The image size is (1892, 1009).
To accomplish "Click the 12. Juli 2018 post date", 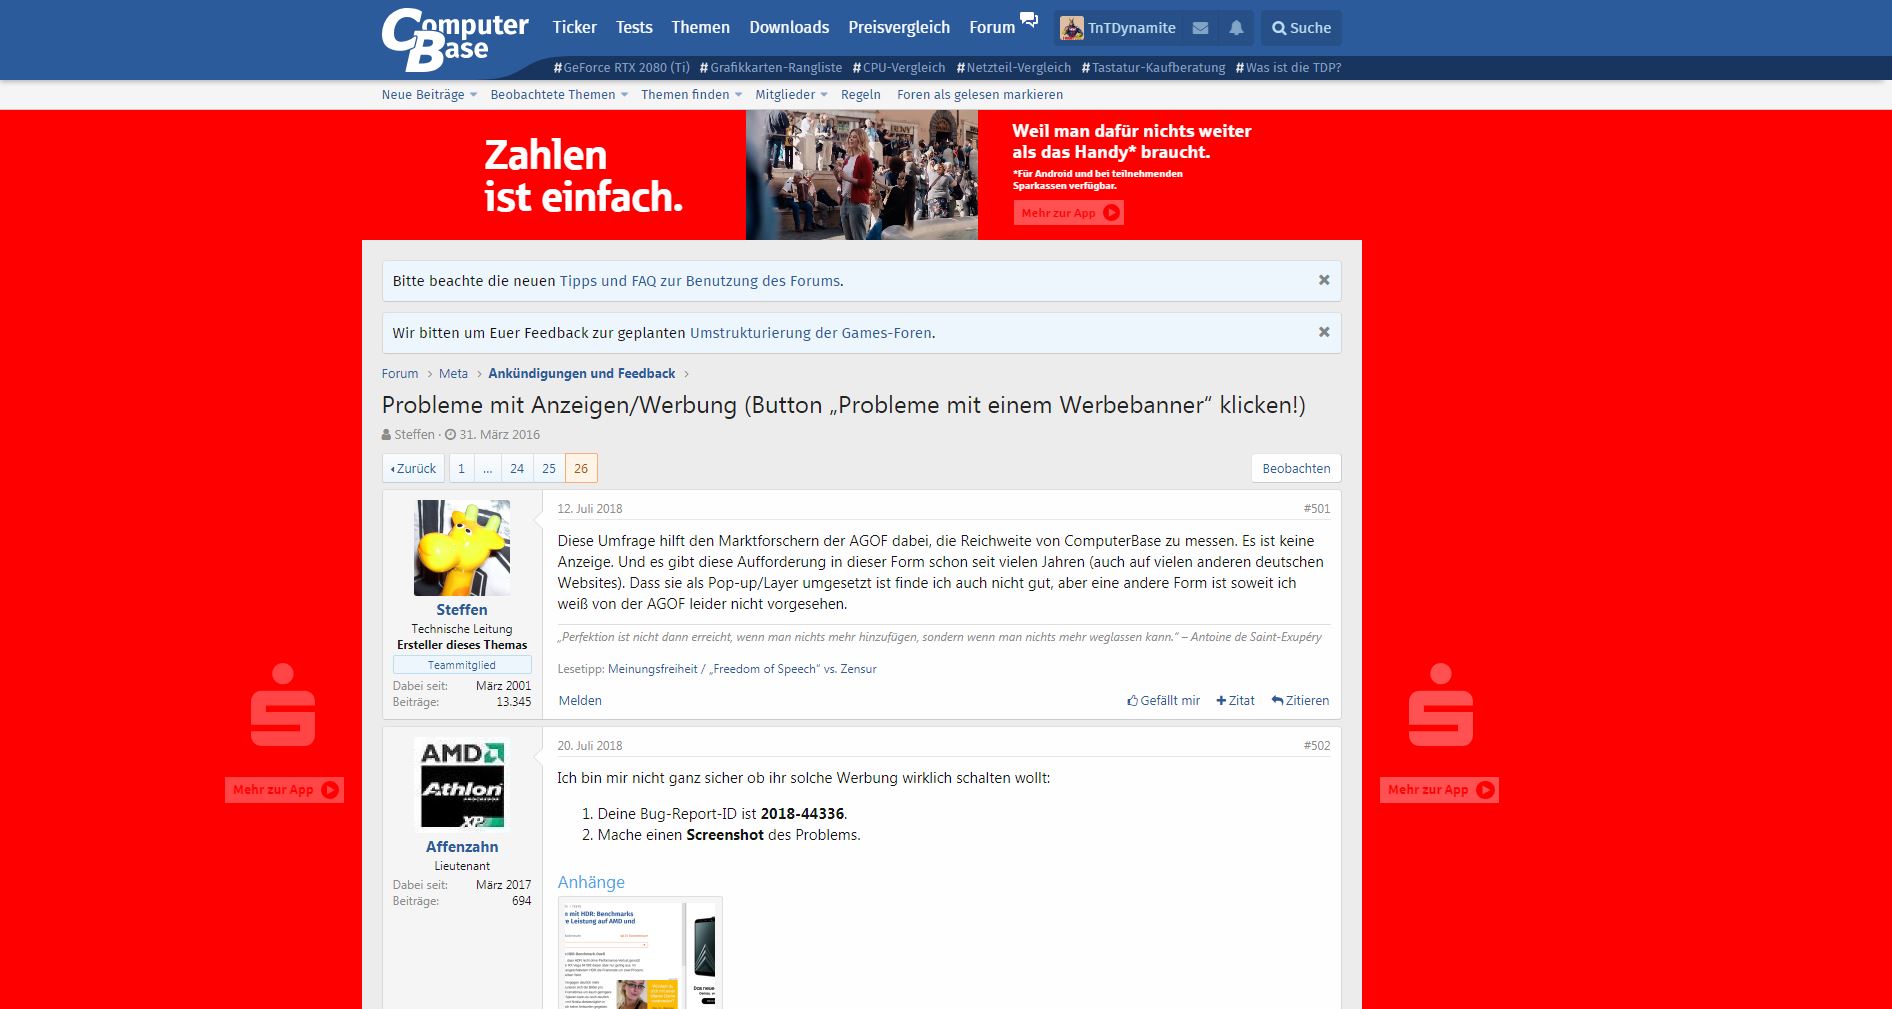I will coord(590,508).
